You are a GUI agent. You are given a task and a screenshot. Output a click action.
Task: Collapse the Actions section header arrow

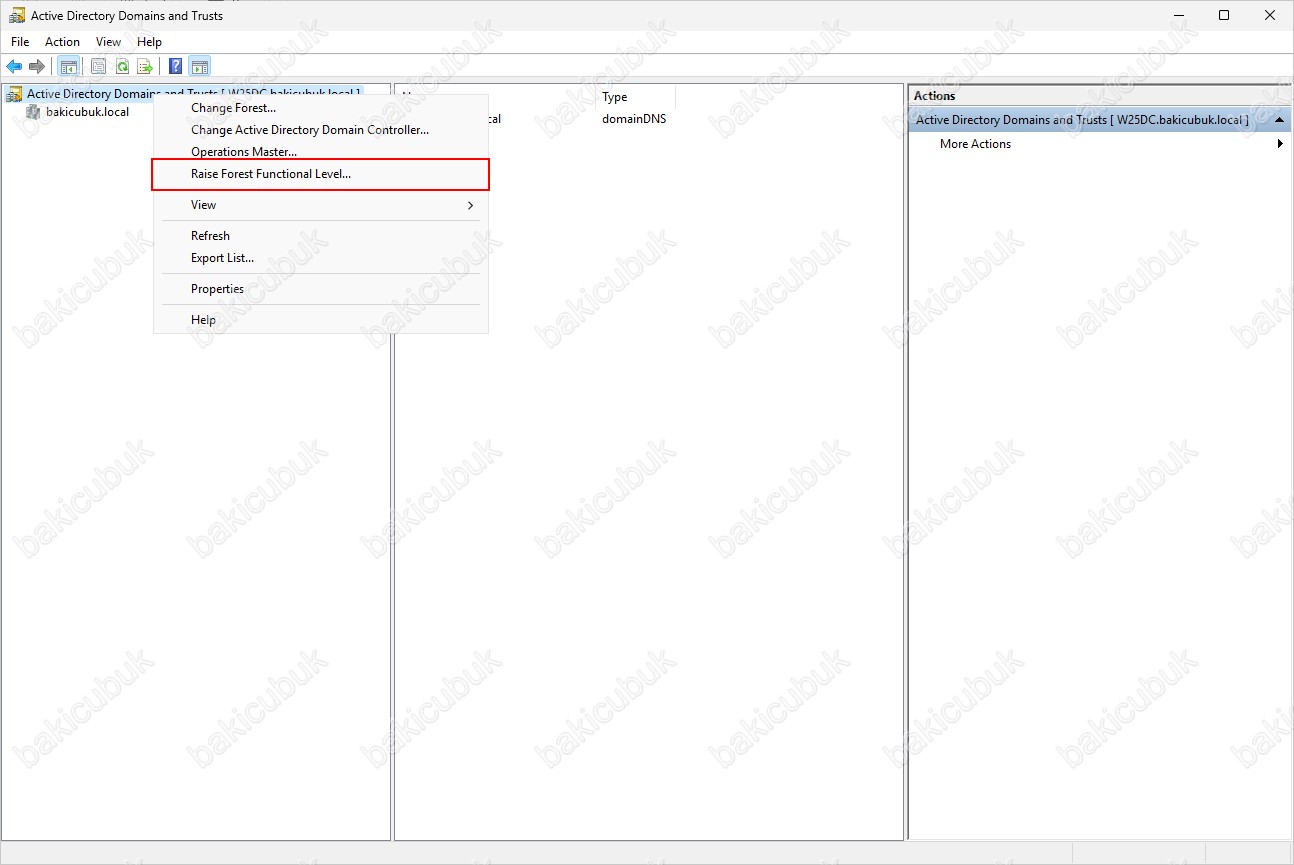point(1279,120)
